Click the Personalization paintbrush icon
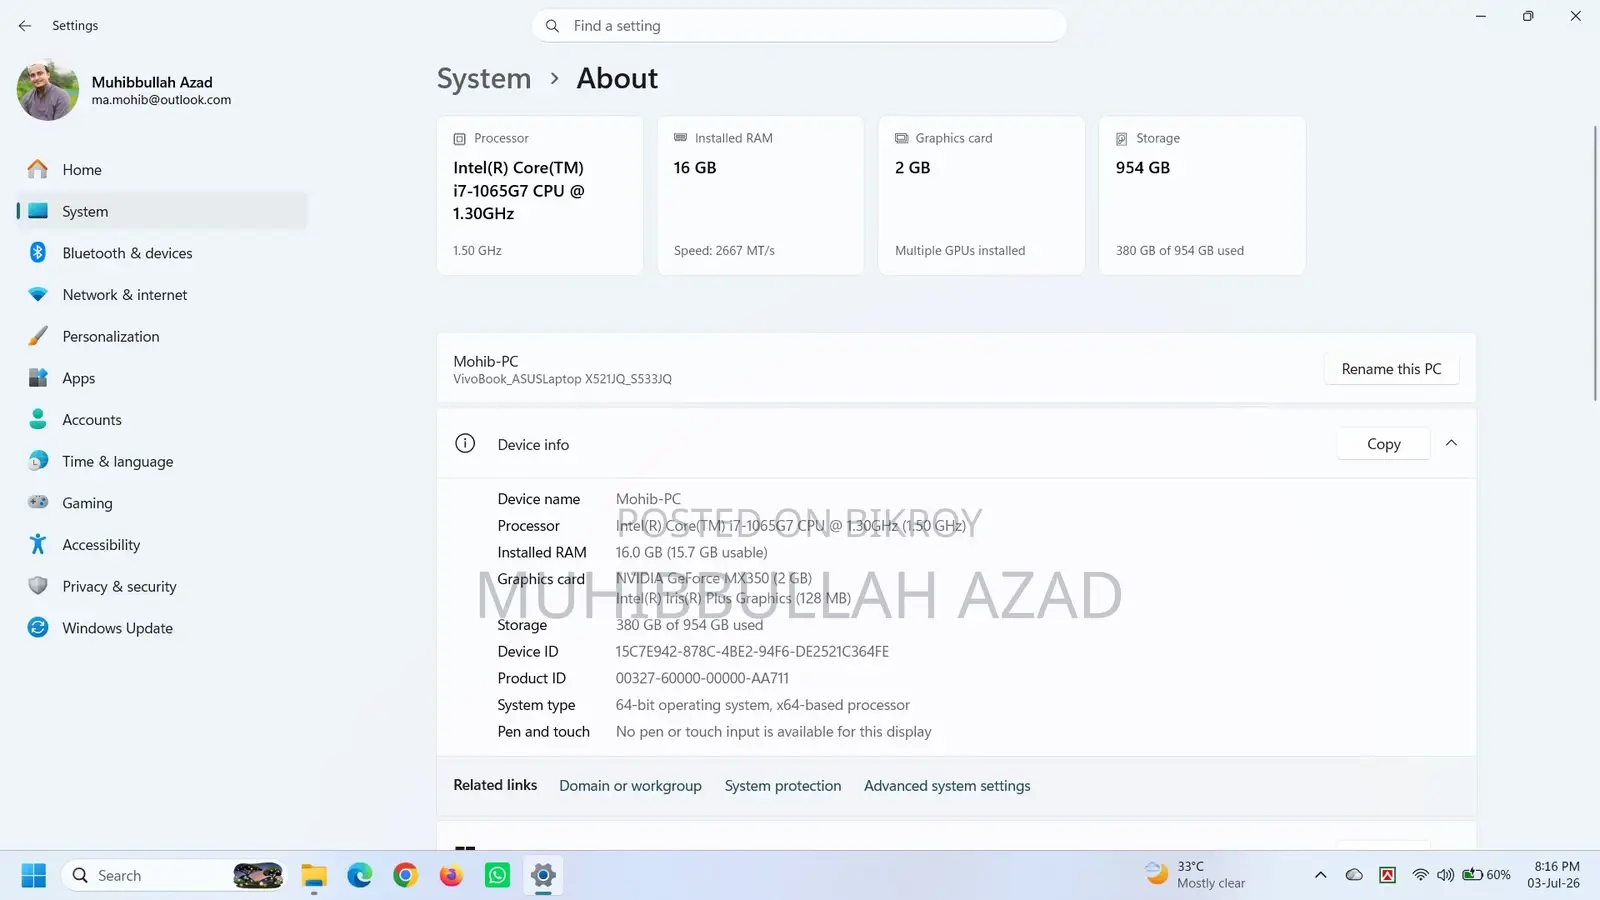This screenshot has height=900, width=1600. 38,337
